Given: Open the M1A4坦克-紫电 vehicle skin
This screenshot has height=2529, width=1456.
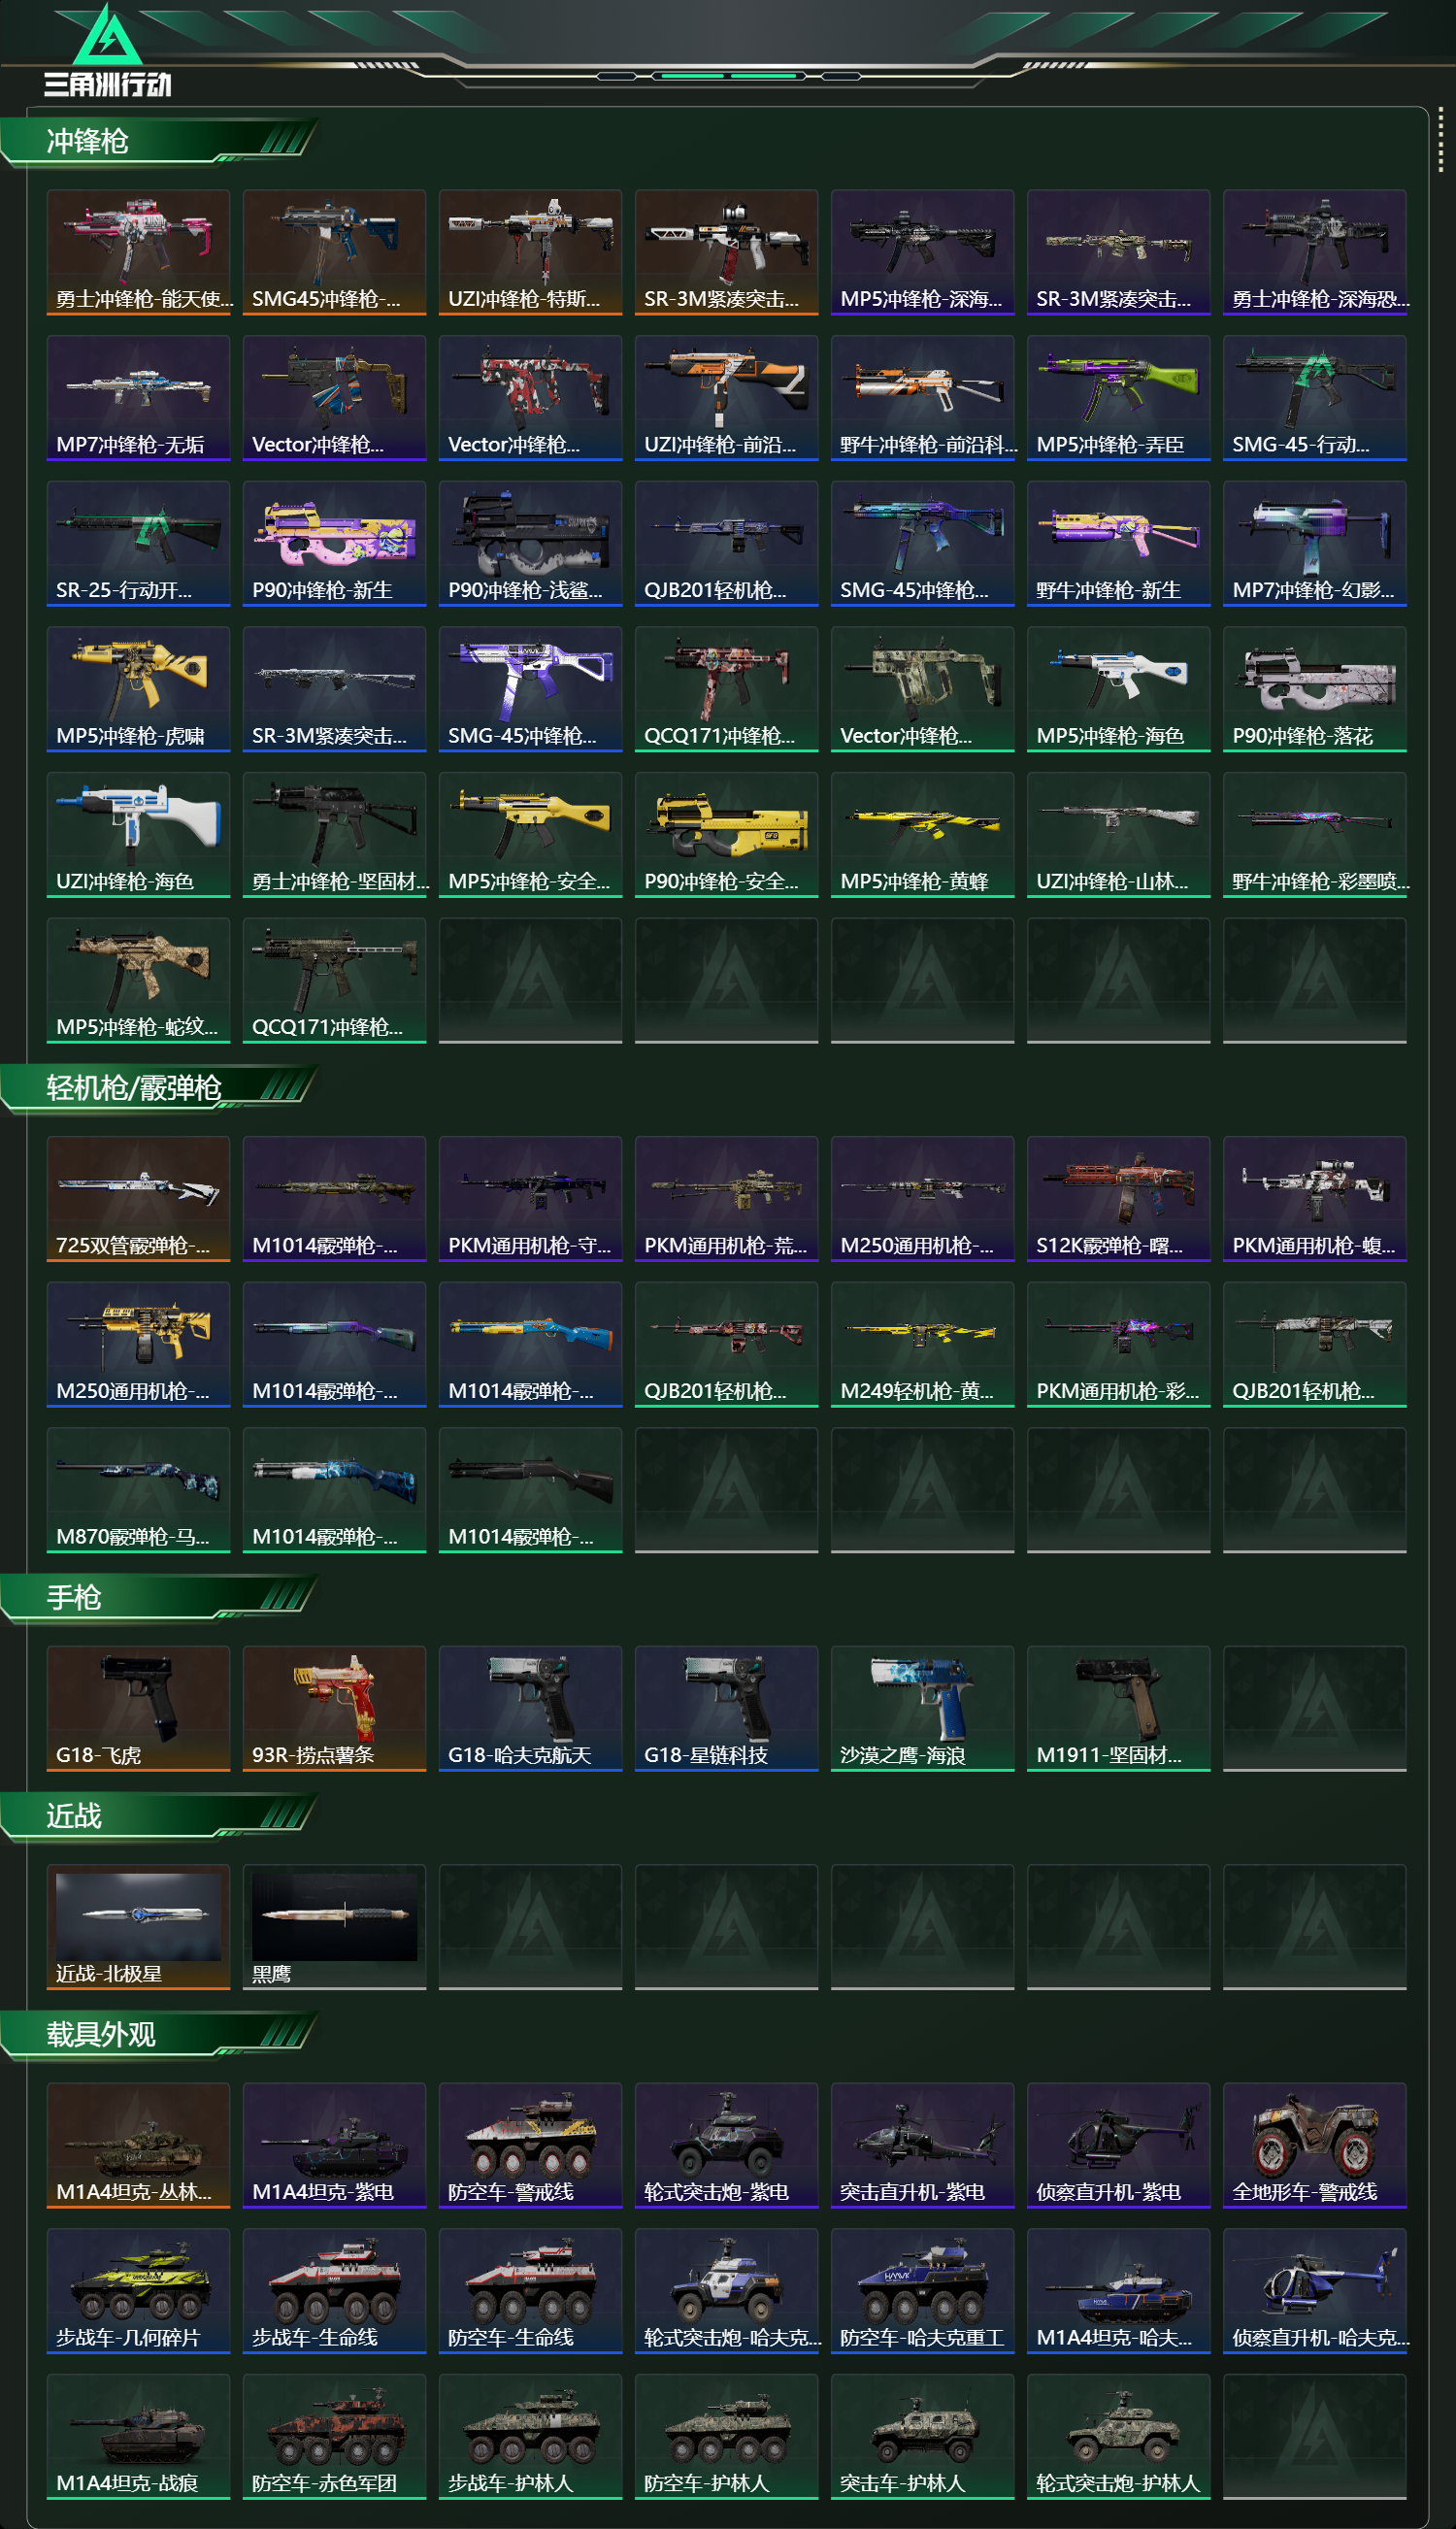Looking at the screenshot, I should click(x=334, y=2145).
